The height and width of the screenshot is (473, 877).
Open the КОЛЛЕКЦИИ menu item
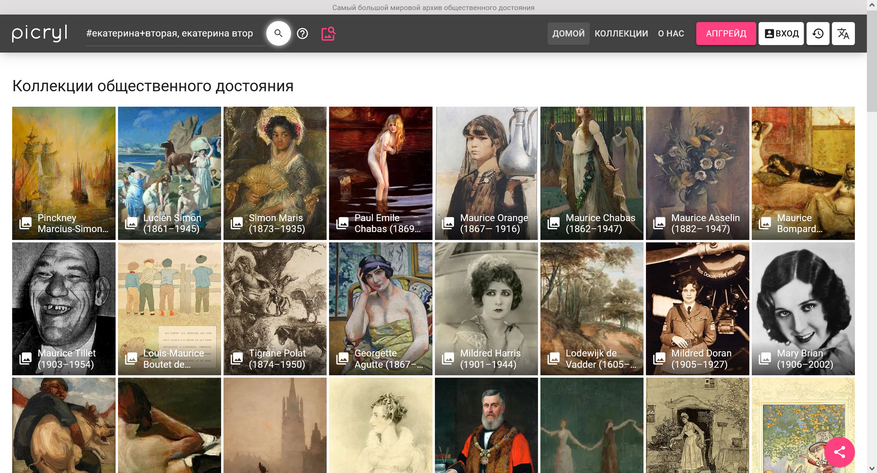click(x=621, y=34)
